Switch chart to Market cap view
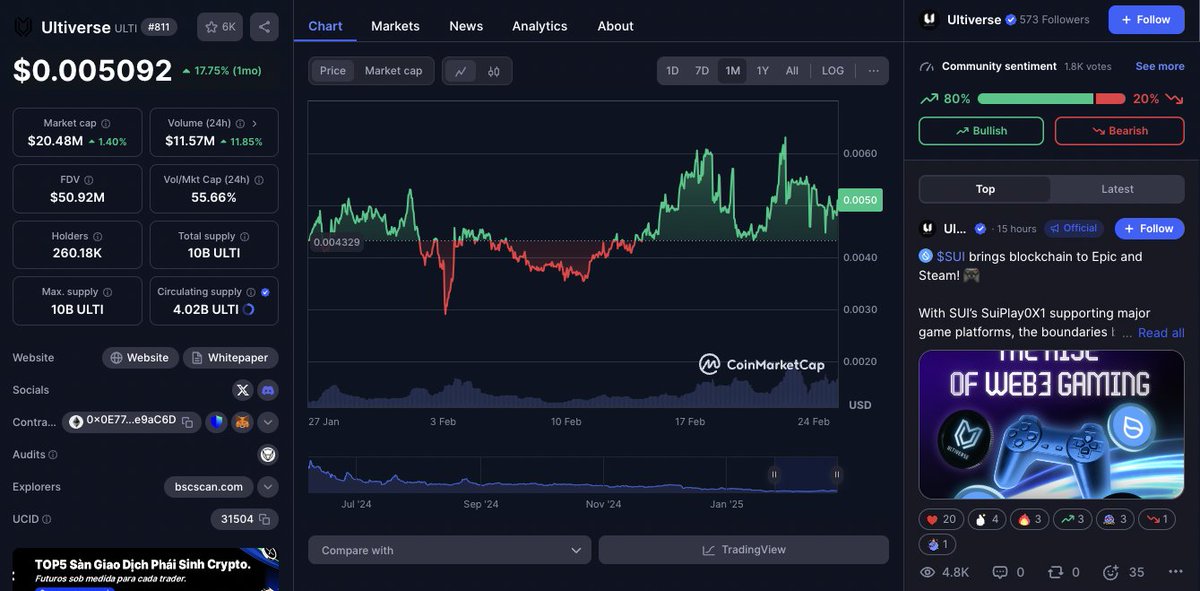 point(393,71)
